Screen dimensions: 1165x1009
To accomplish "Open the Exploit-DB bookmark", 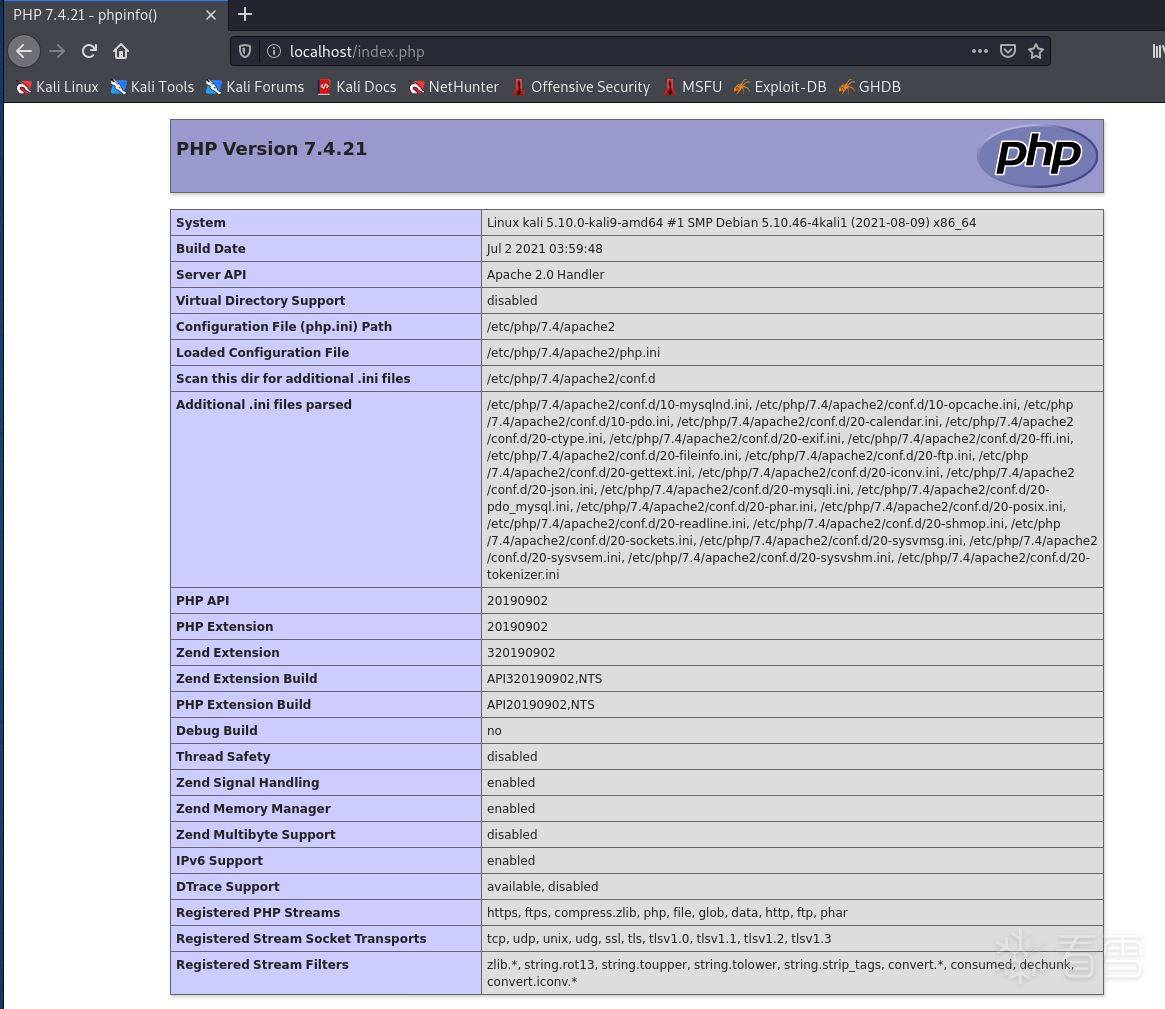I will coord(780,87).
